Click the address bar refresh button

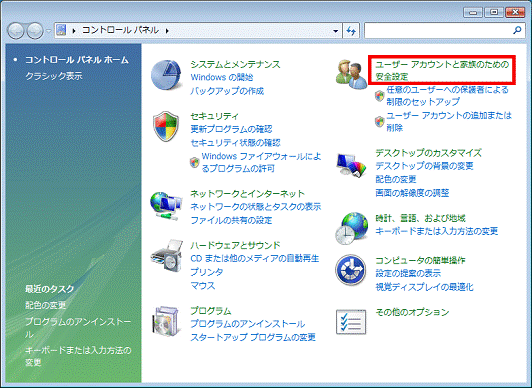point(351,31)
